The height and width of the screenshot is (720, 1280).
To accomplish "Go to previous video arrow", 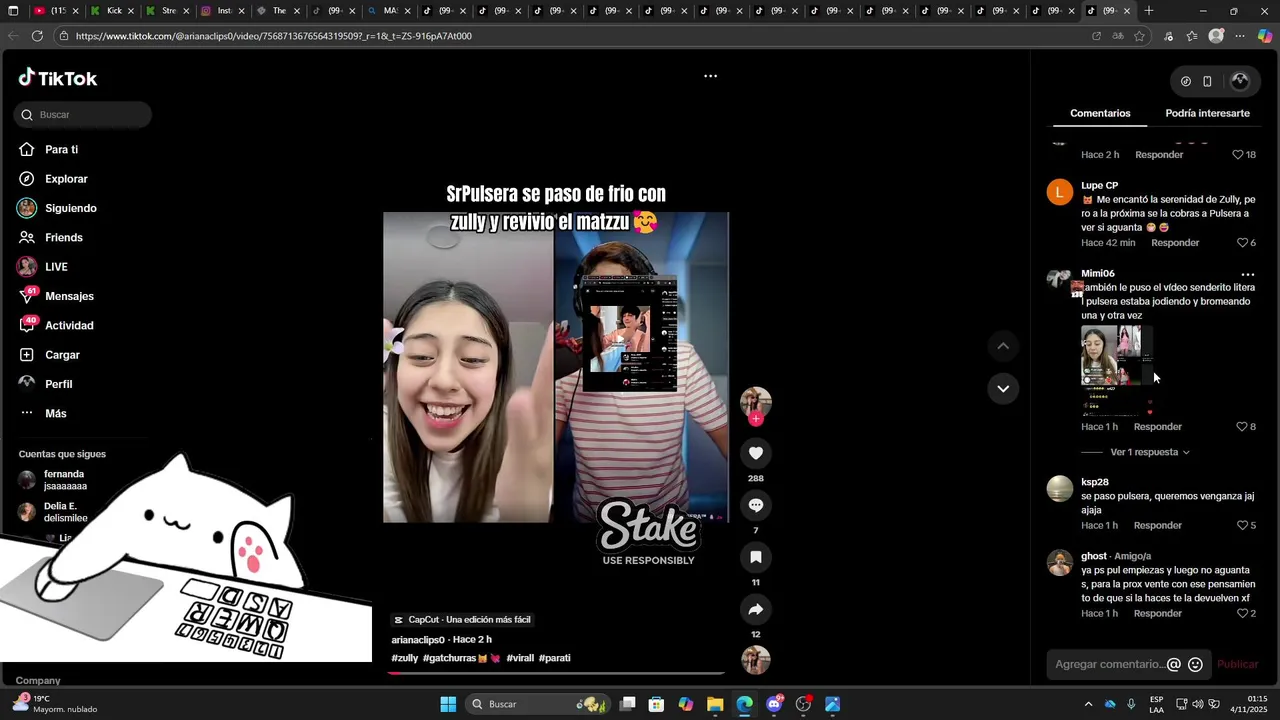I will (1003, 346).
